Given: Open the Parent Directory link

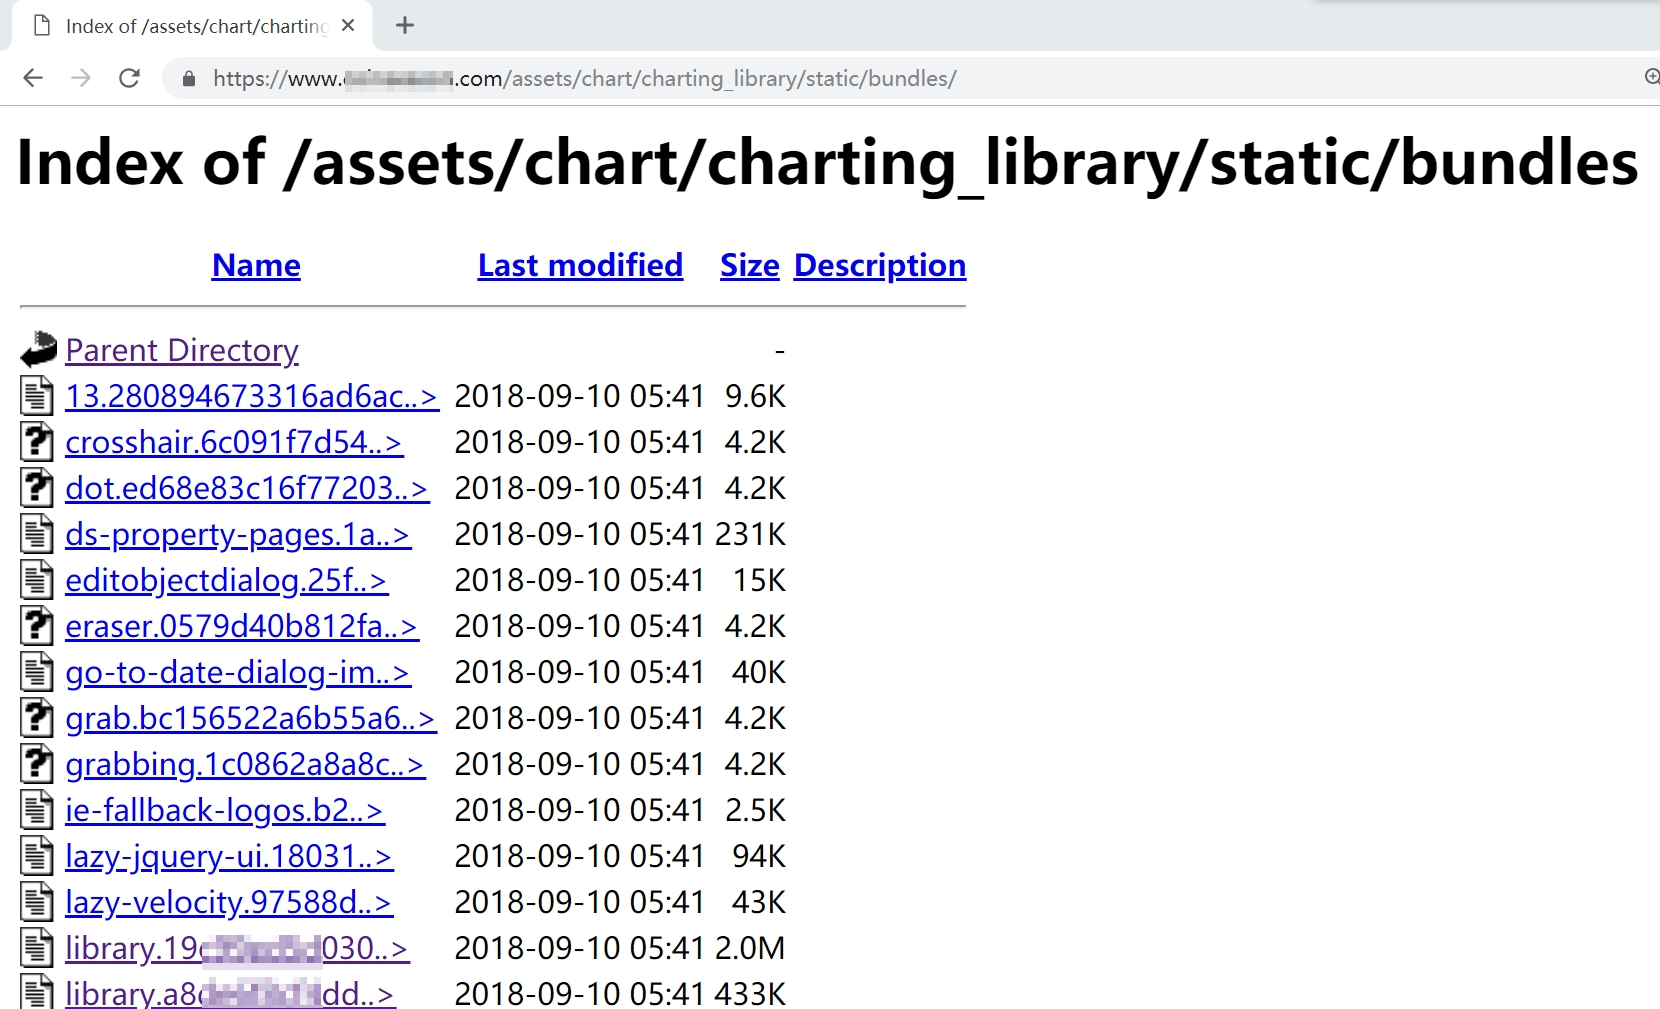Looking at the screenshot, I should coord(182,350).
